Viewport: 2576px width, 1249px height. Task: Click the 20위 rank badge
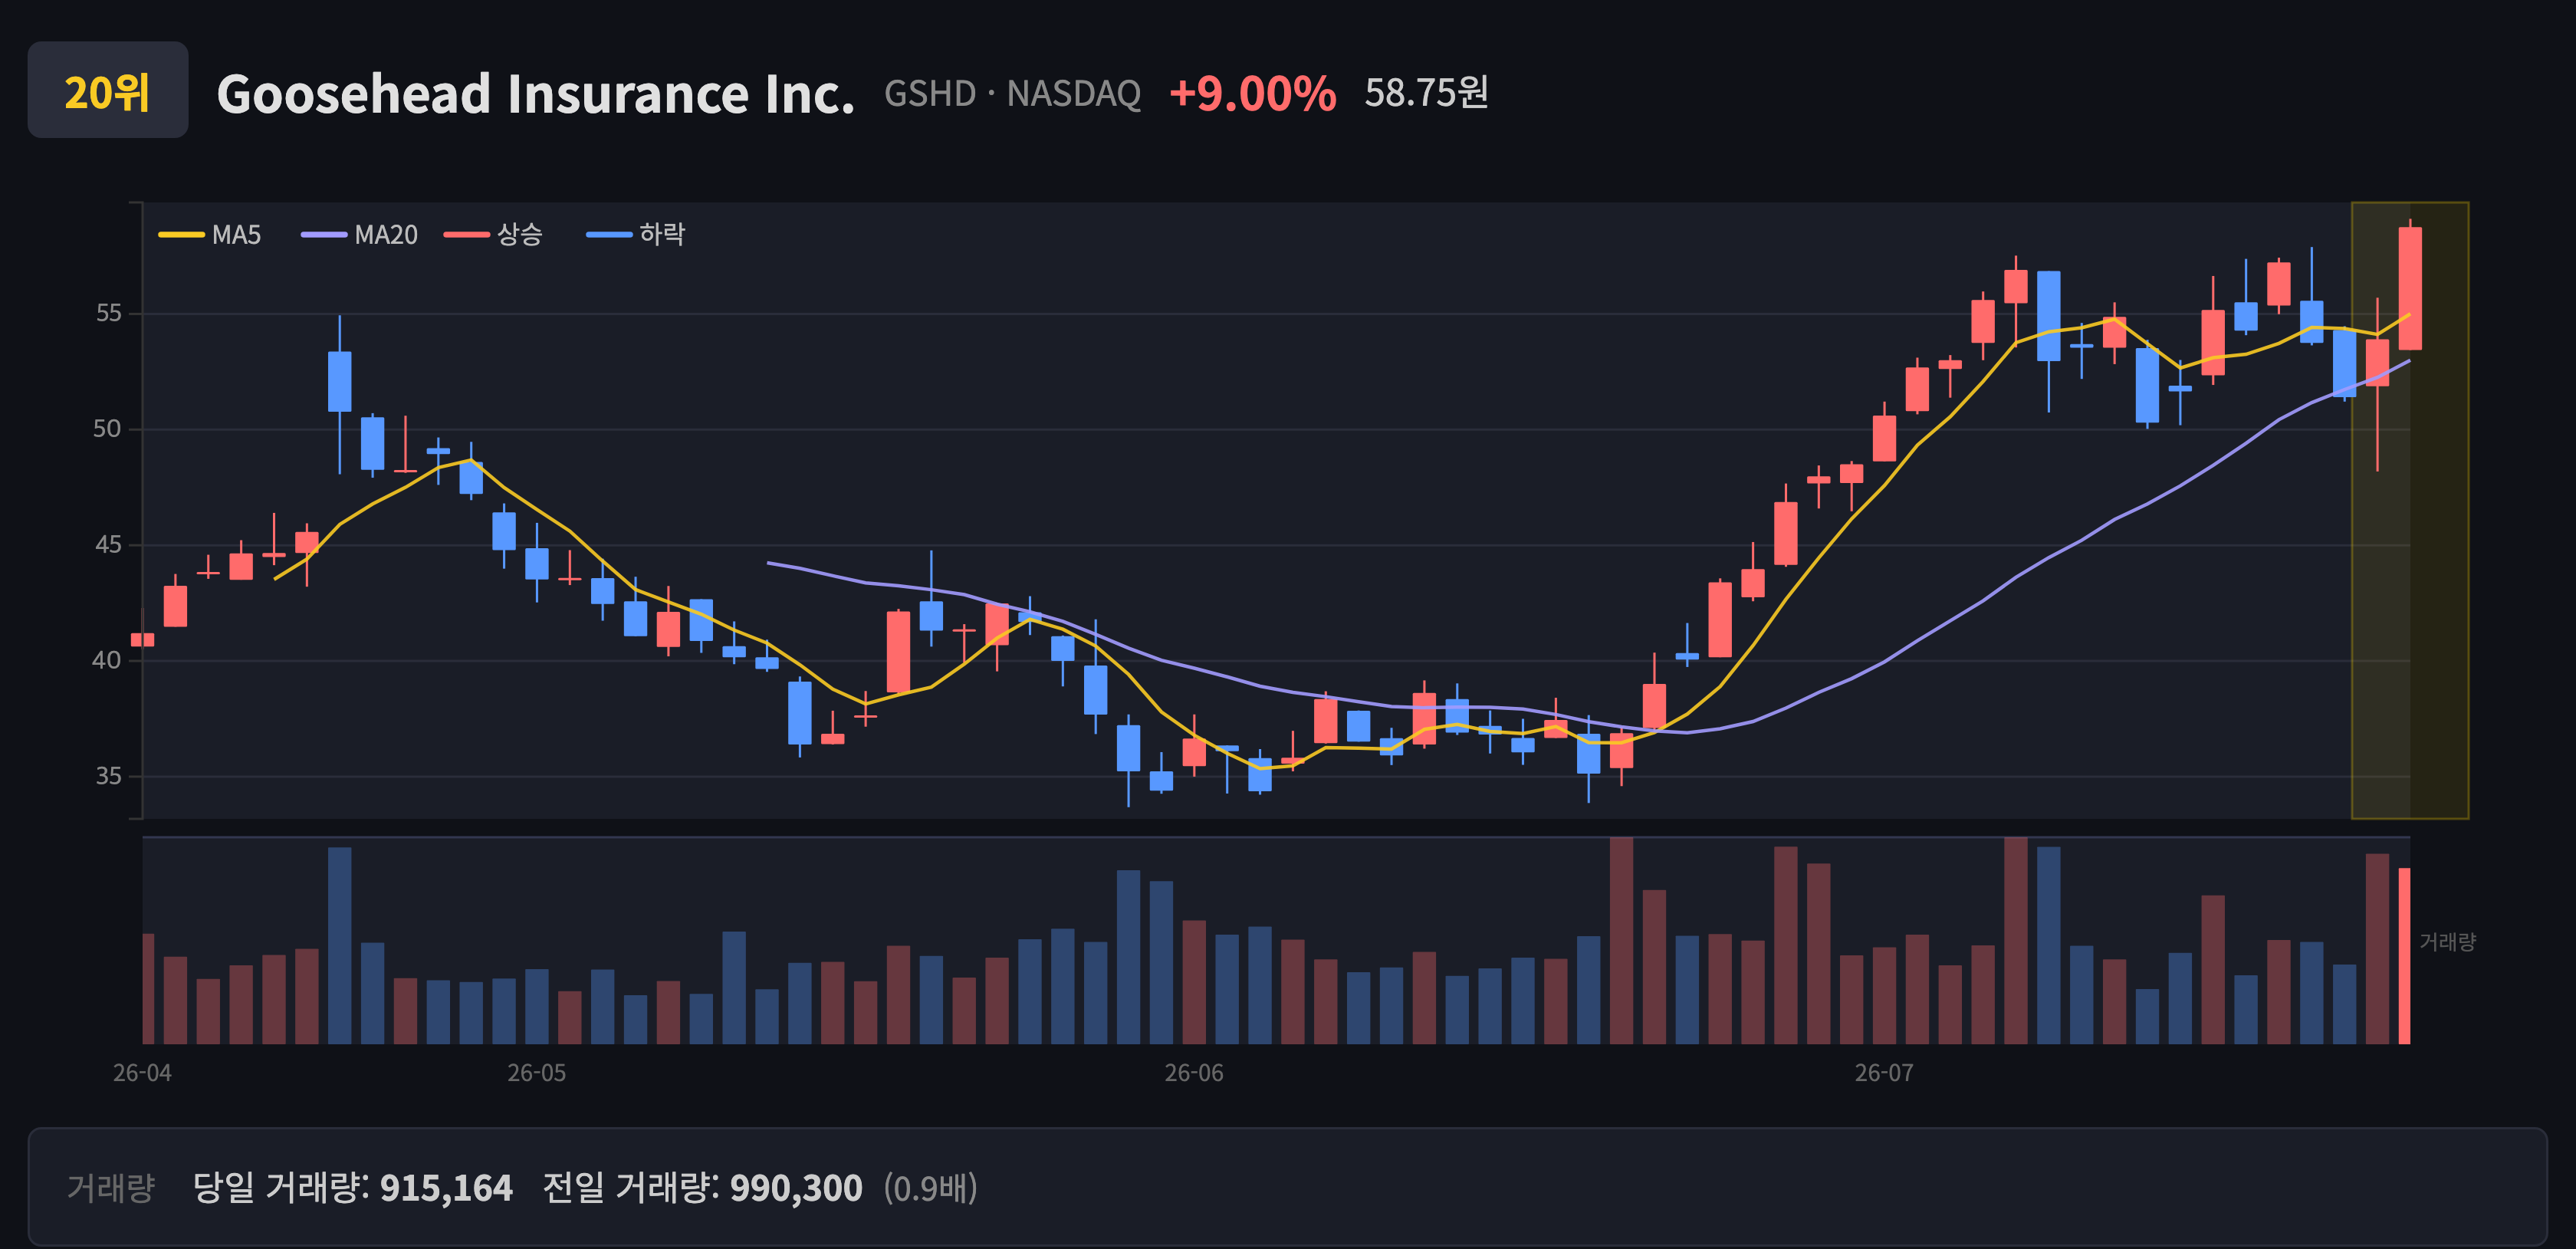[108, 90]
